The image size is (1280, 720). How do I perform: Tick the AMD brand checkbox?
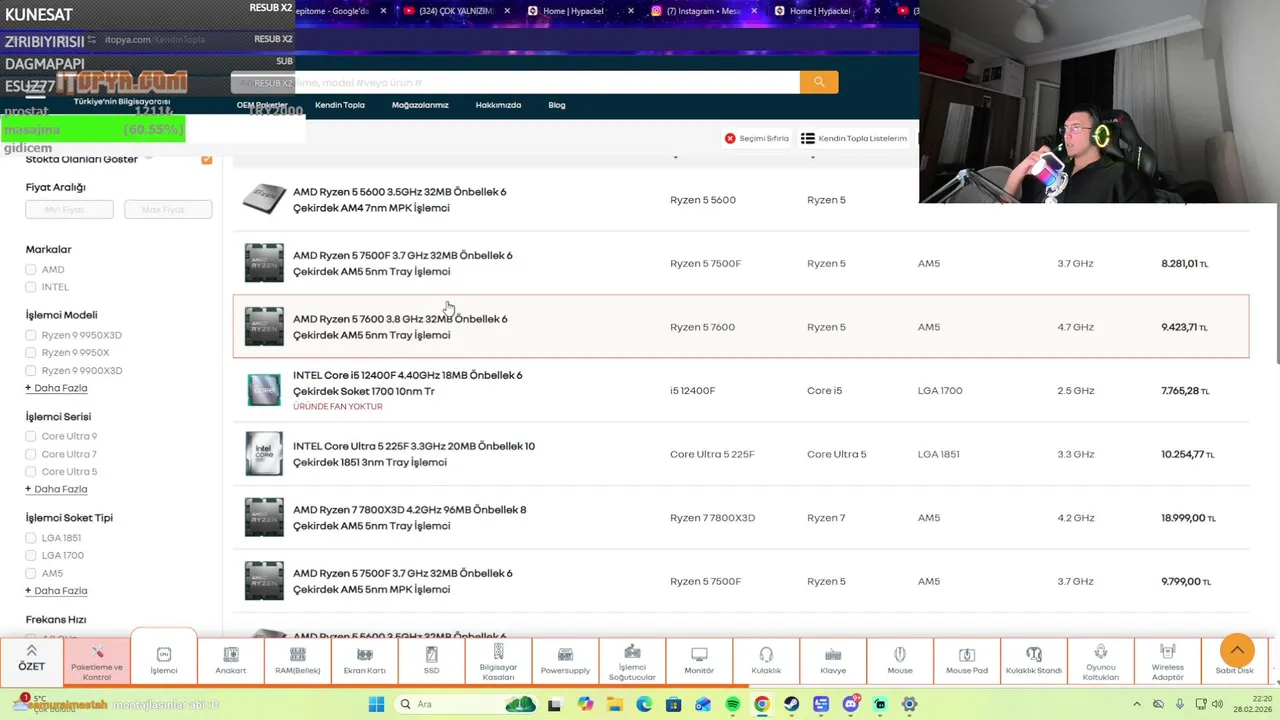[x=31, y=270]
